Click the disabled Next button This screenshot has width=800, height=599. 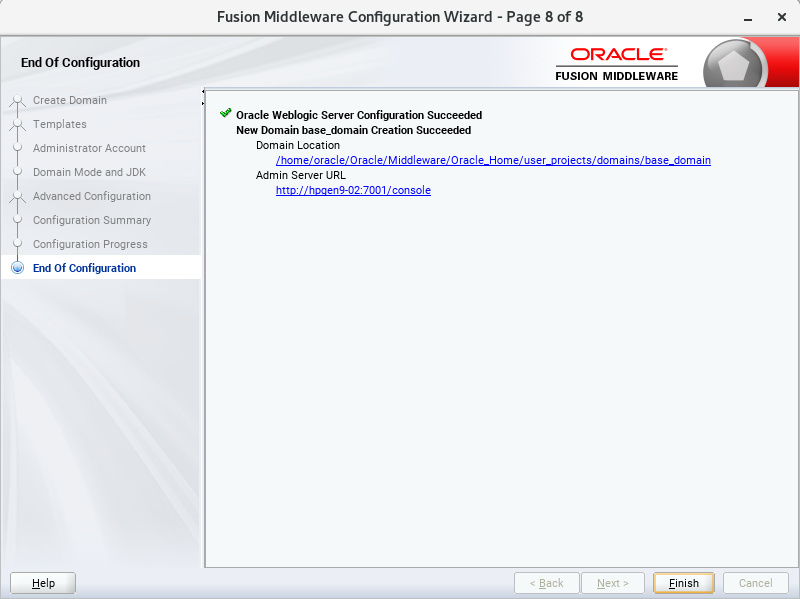click(x=613, y=583)
